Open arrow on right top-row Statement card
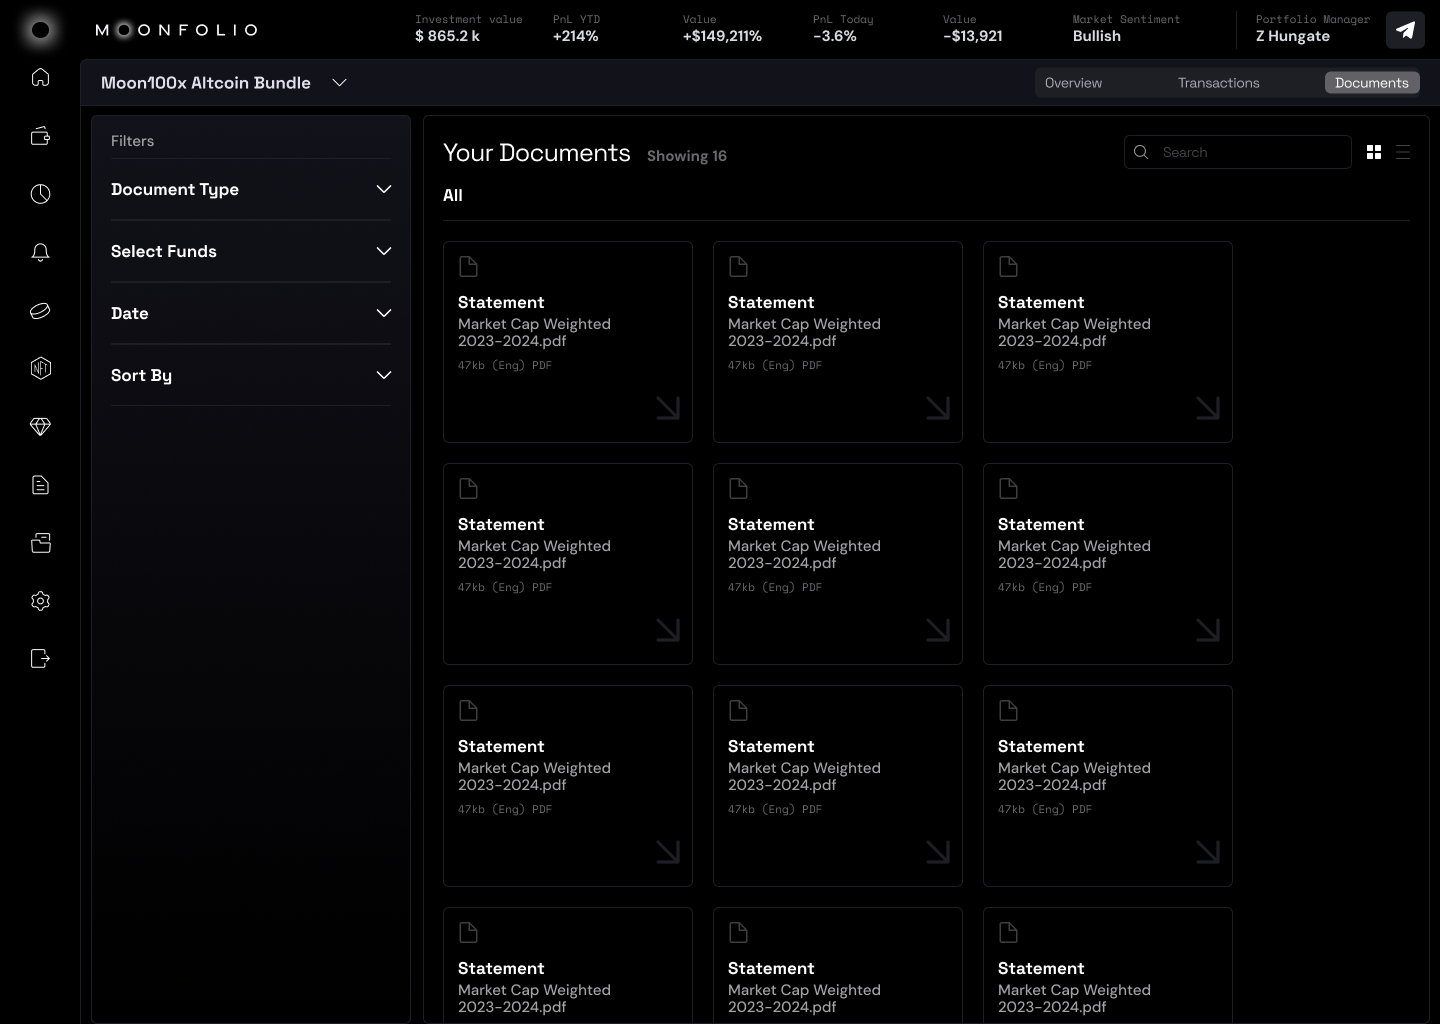 pyautogui.click(x=1208, y=408)
